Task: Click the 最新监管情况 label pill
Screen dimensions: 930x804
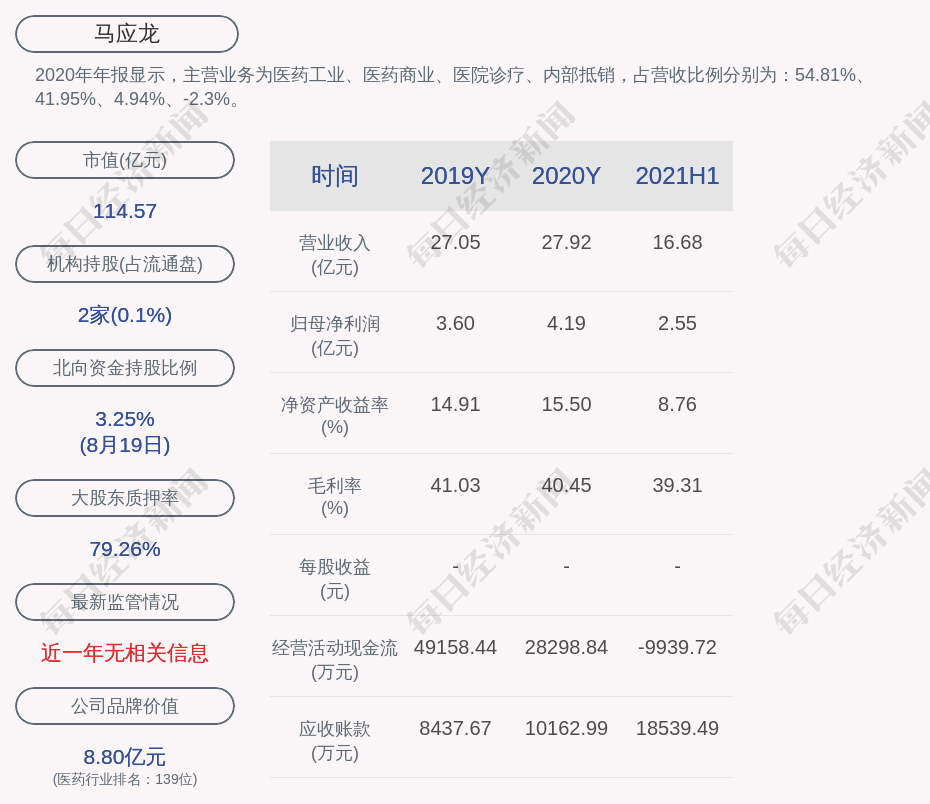Action: 125,602
